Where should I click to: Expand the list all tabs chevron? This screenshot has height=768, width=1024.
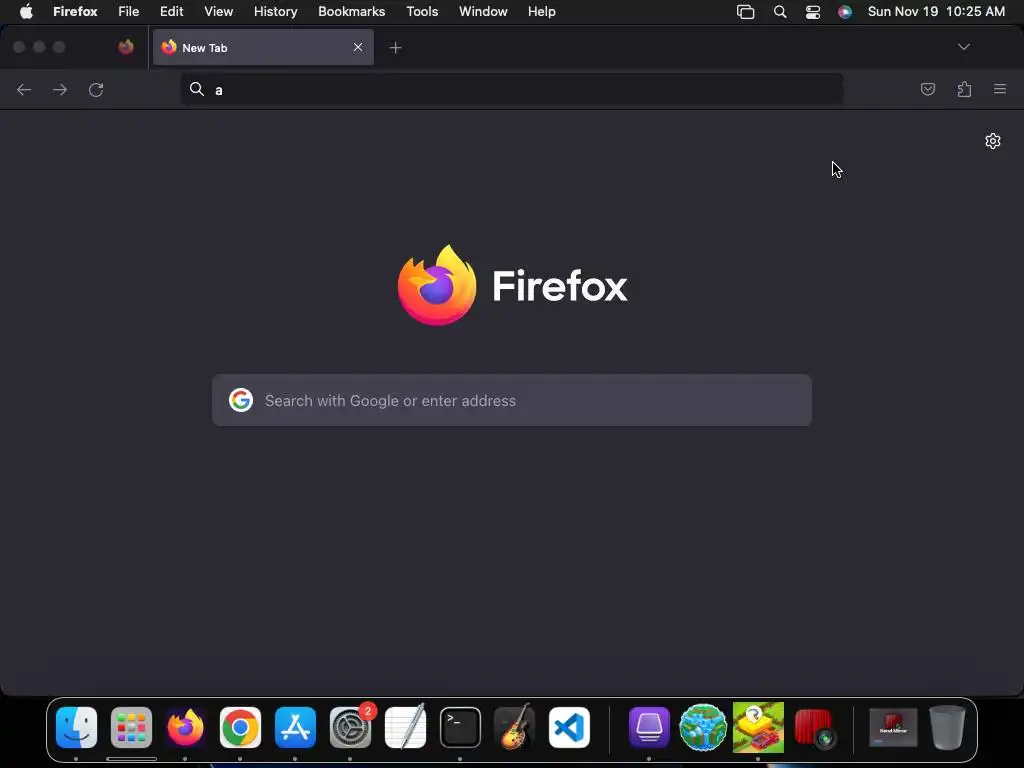(964, 47)
